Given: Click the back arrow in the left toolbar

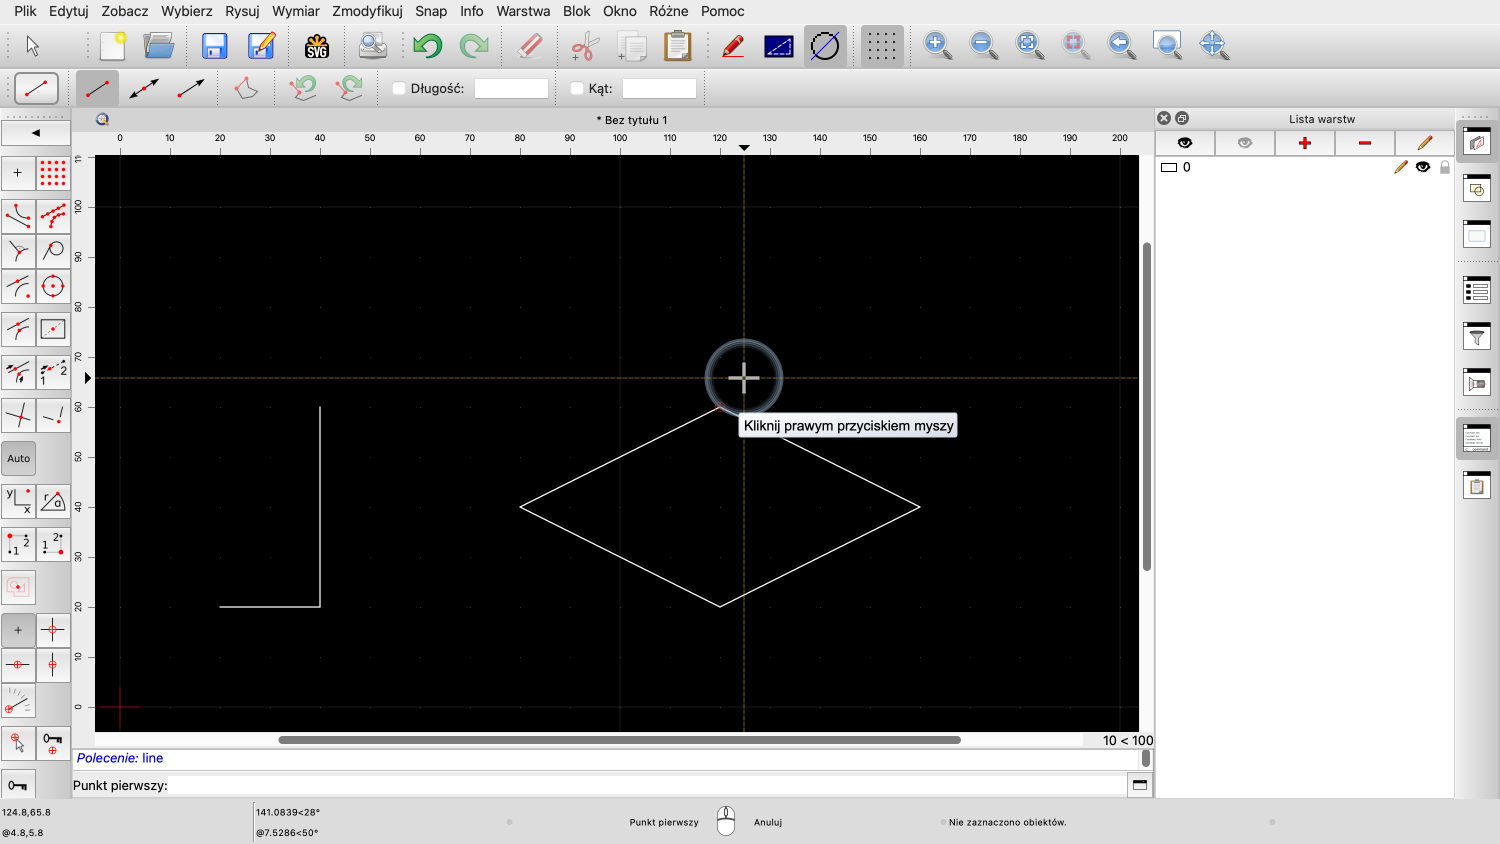Looking at the screenshot, I should click(x=36, y=132).
